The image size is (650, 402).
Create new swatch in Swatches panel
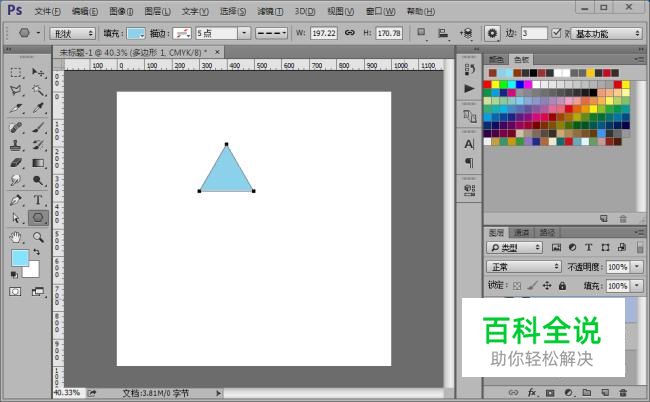pos(604,218)
